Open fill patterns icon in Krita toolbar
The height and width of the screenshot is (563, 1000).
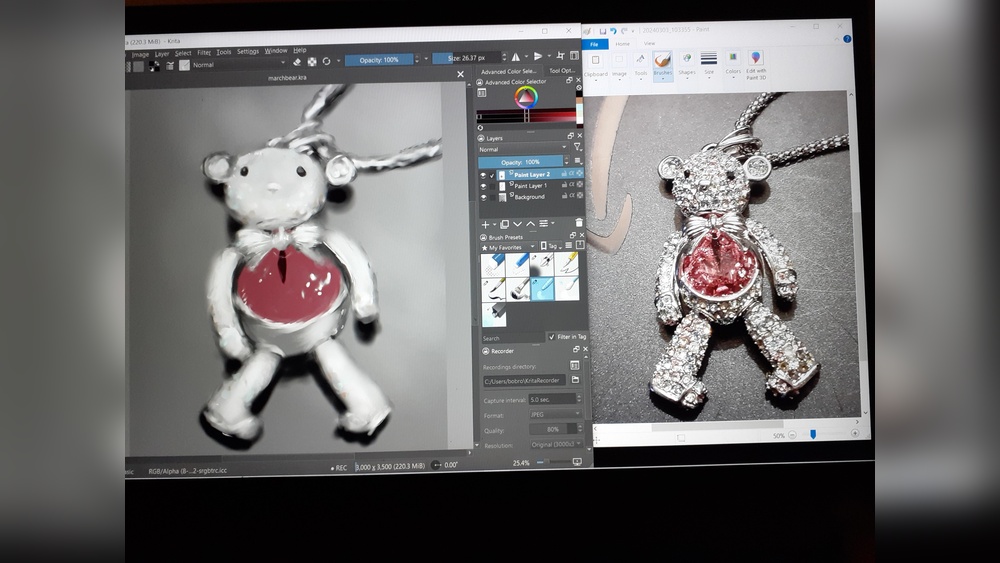click(x=138, y=66)
